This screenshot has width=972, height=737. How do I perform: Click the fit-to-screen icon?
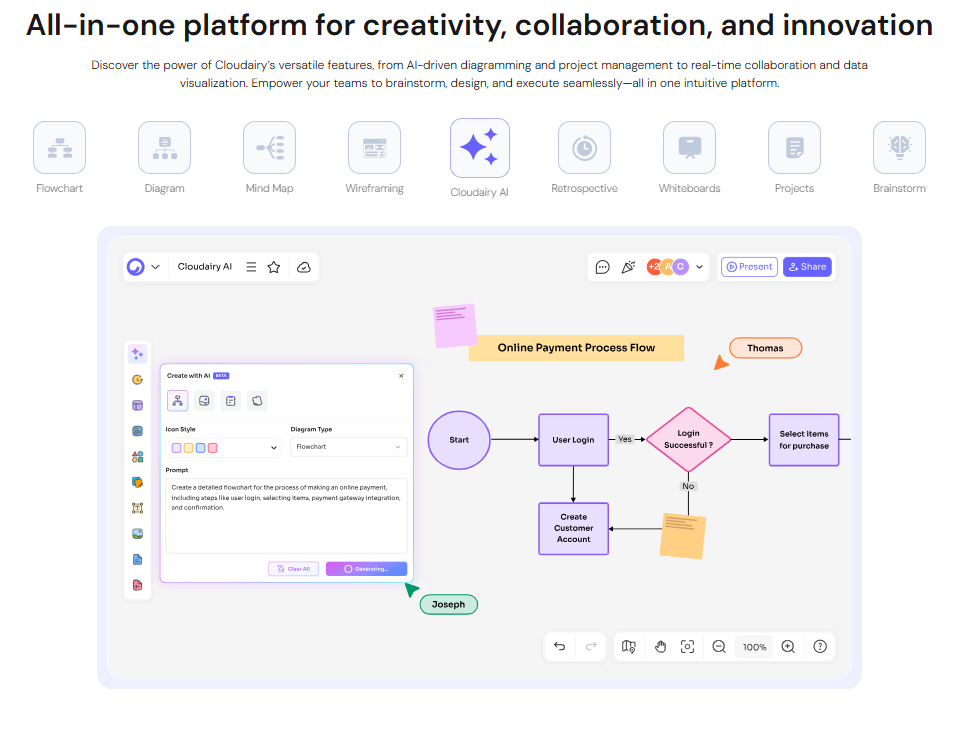(687, 647)
